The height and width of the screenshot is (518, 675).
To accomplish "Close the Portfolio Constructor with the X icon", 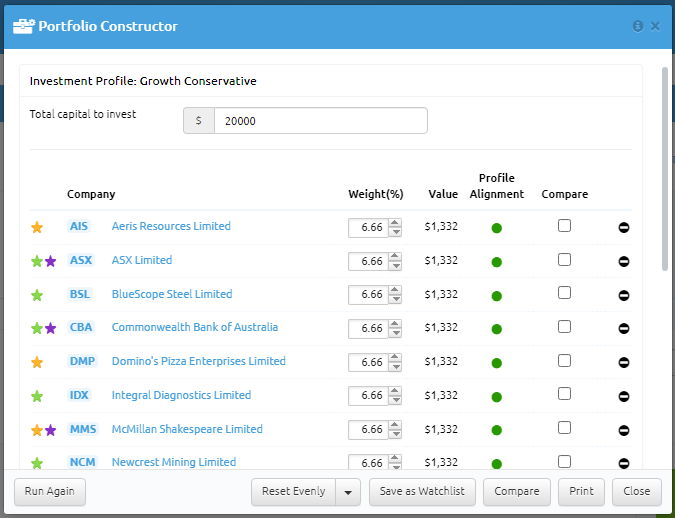I will click(655, 26).
